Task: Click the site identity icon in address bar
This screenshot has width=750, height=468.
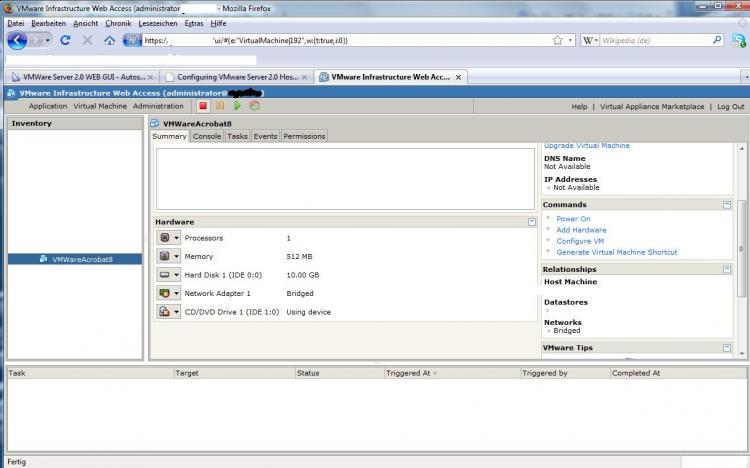Action: pos(132,40)
